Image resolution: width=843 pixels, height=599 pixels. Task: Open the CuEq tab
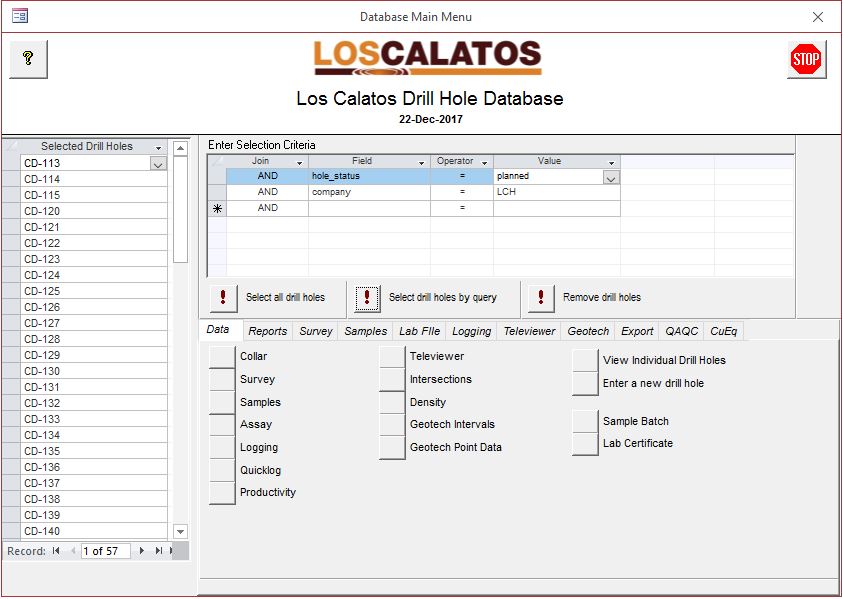[724, 331]
